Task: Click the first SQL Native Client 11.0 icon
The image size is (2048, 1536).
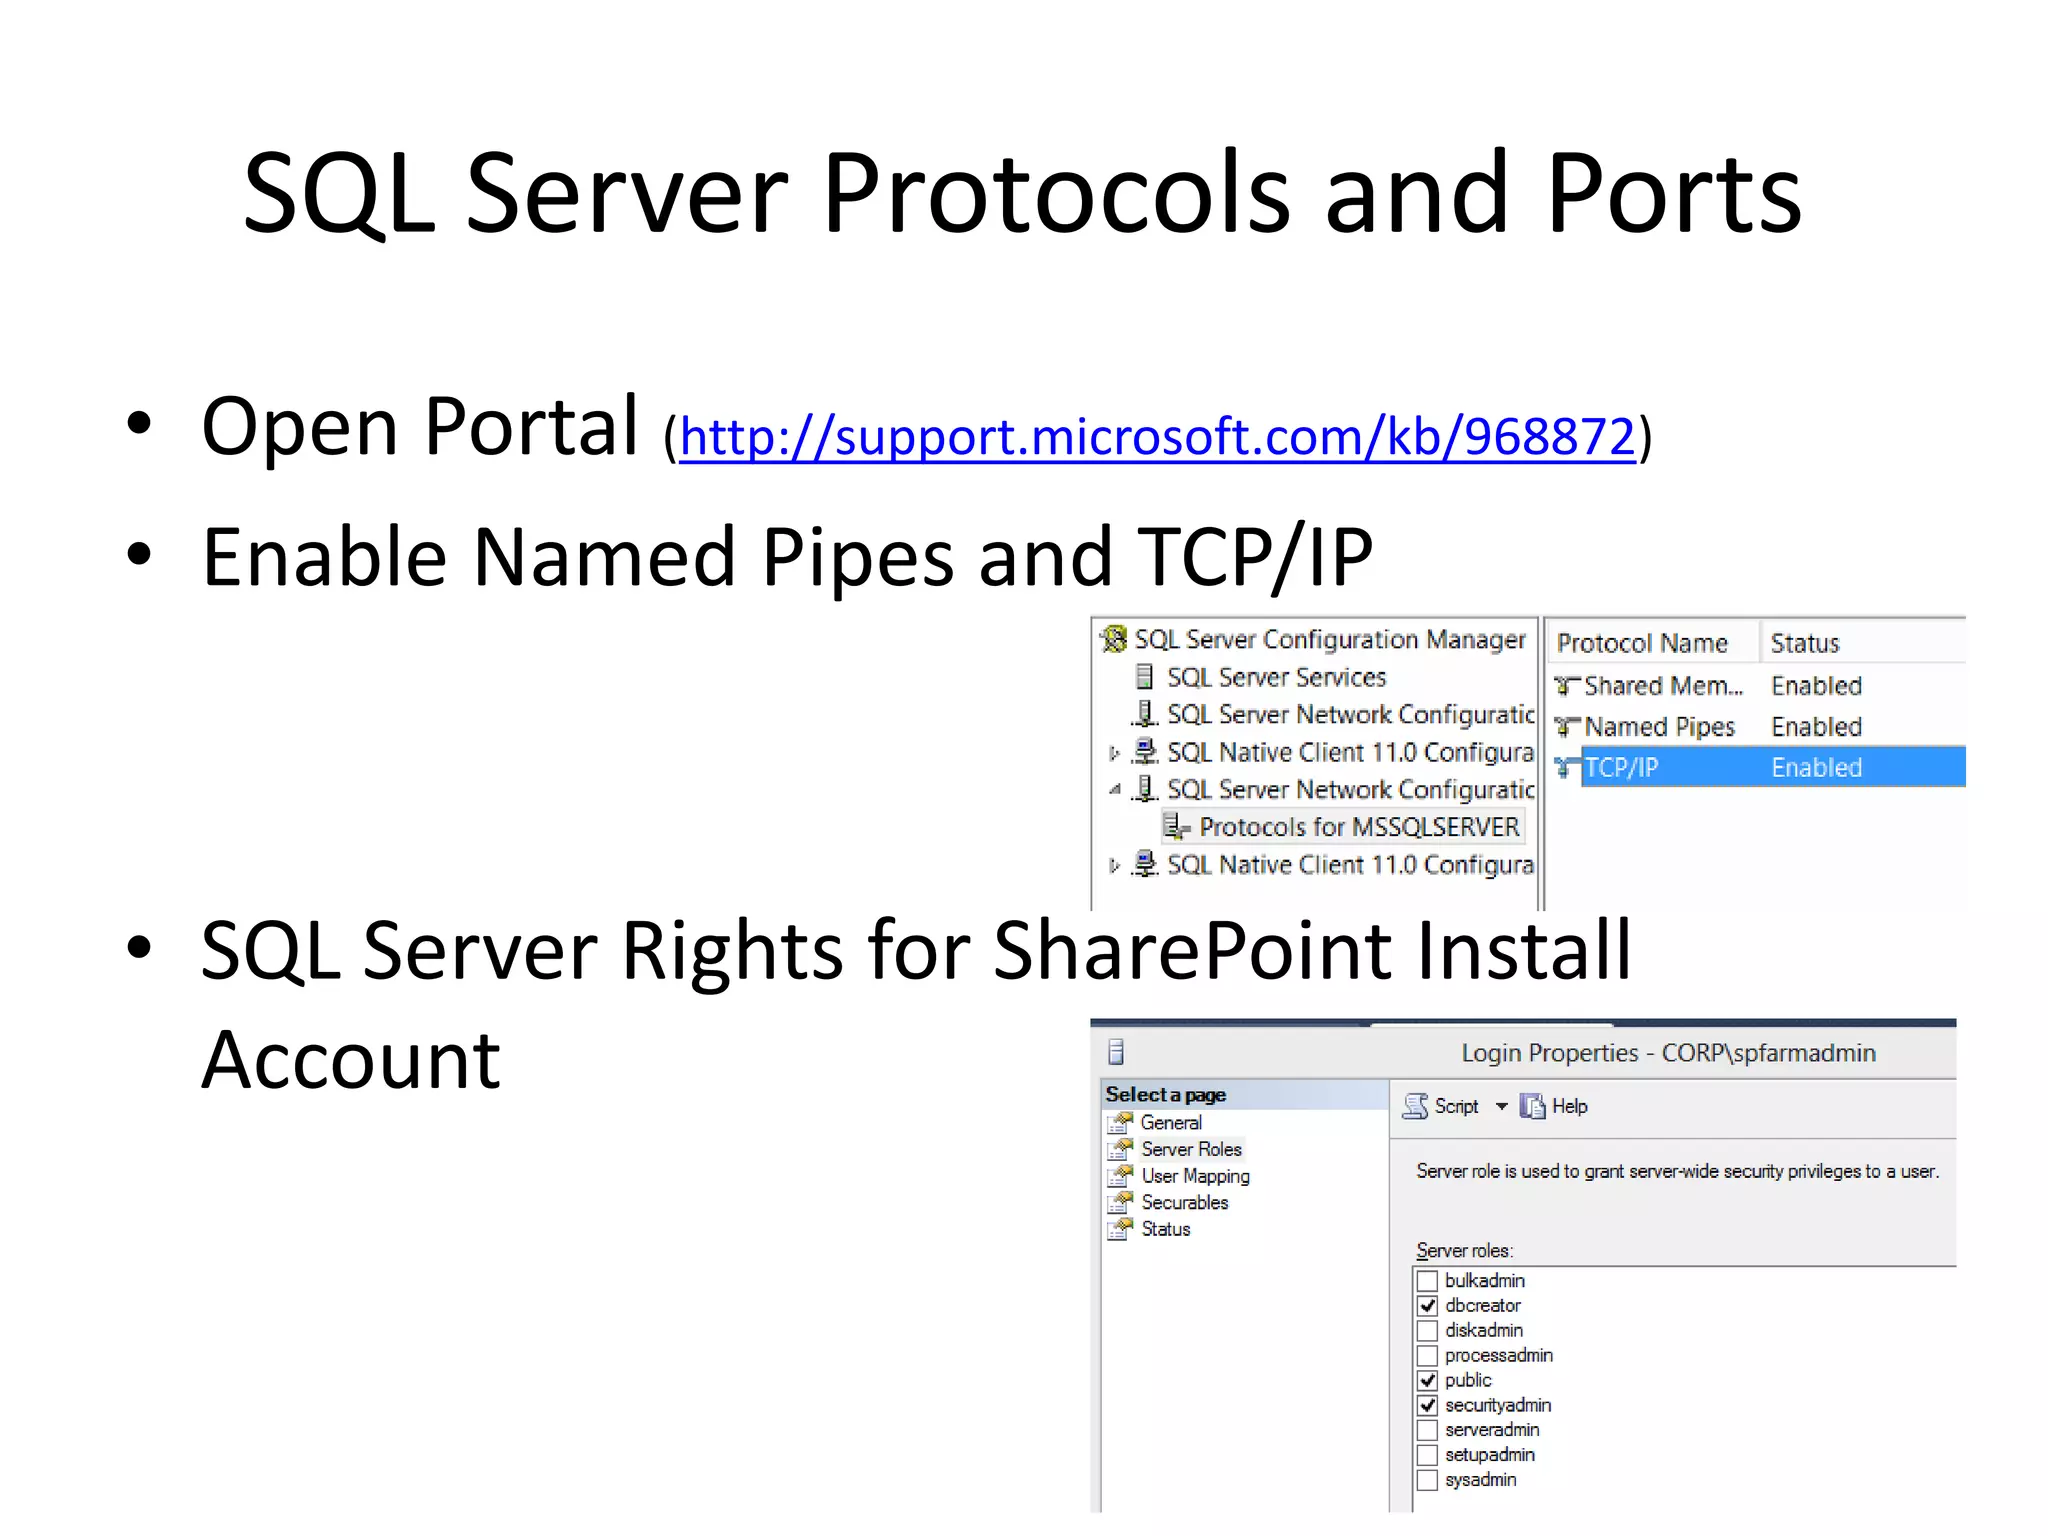Action: click(x=1145, y=752)
